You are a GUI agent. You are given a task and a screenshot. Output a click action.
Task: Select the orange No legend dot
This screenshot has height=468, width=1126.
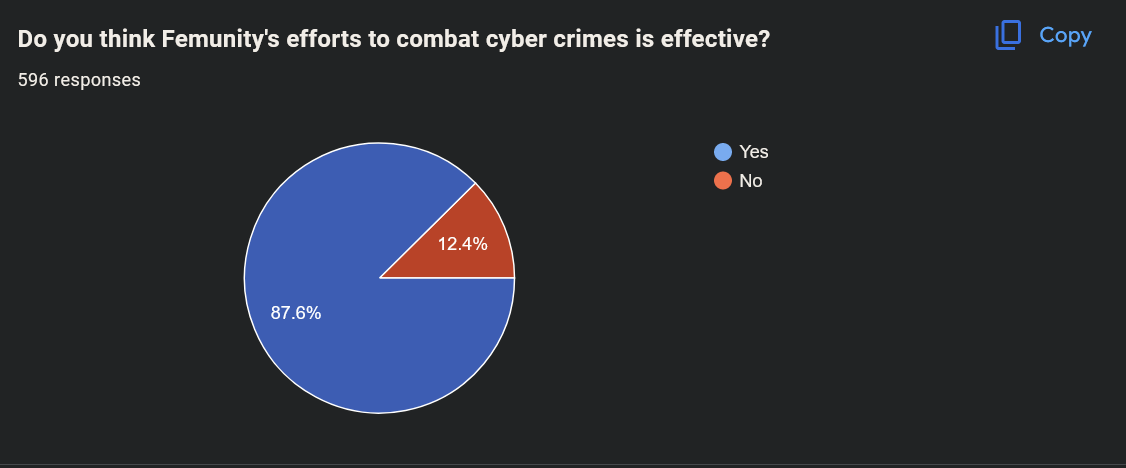[x=722, y=181]
